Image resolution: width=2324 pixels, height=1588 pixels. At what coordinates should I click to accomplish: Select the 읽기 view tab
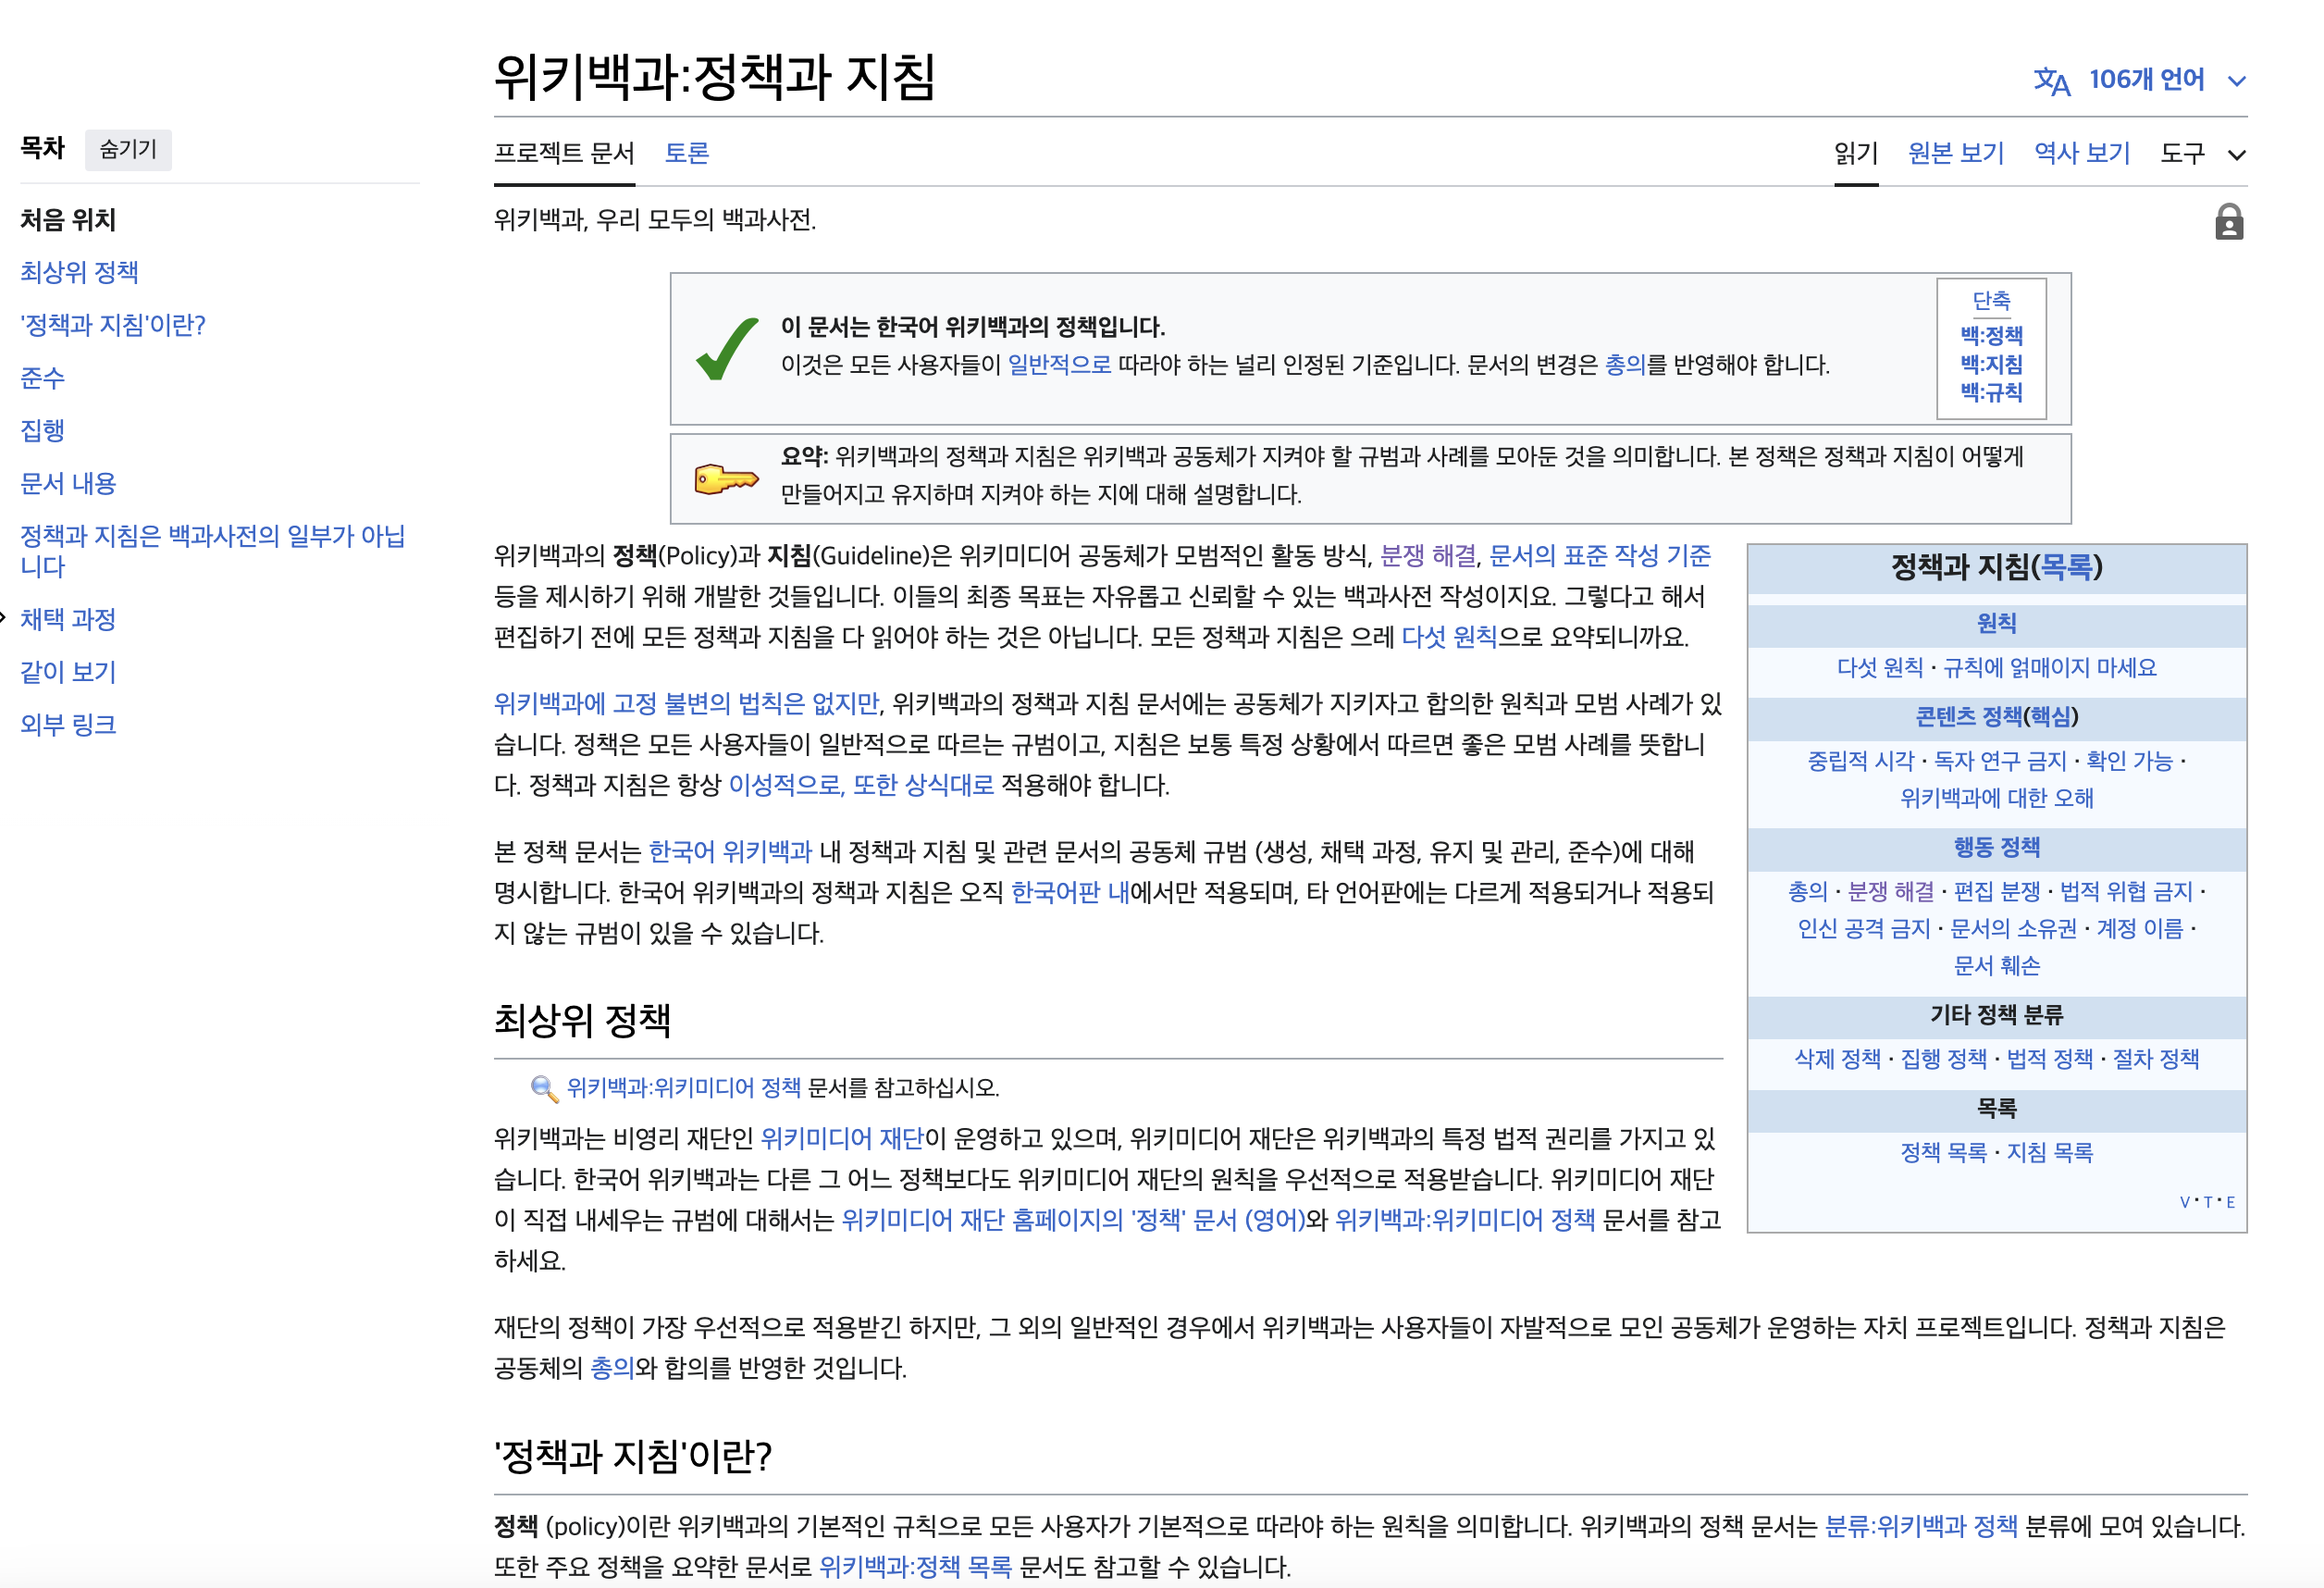1856,153
